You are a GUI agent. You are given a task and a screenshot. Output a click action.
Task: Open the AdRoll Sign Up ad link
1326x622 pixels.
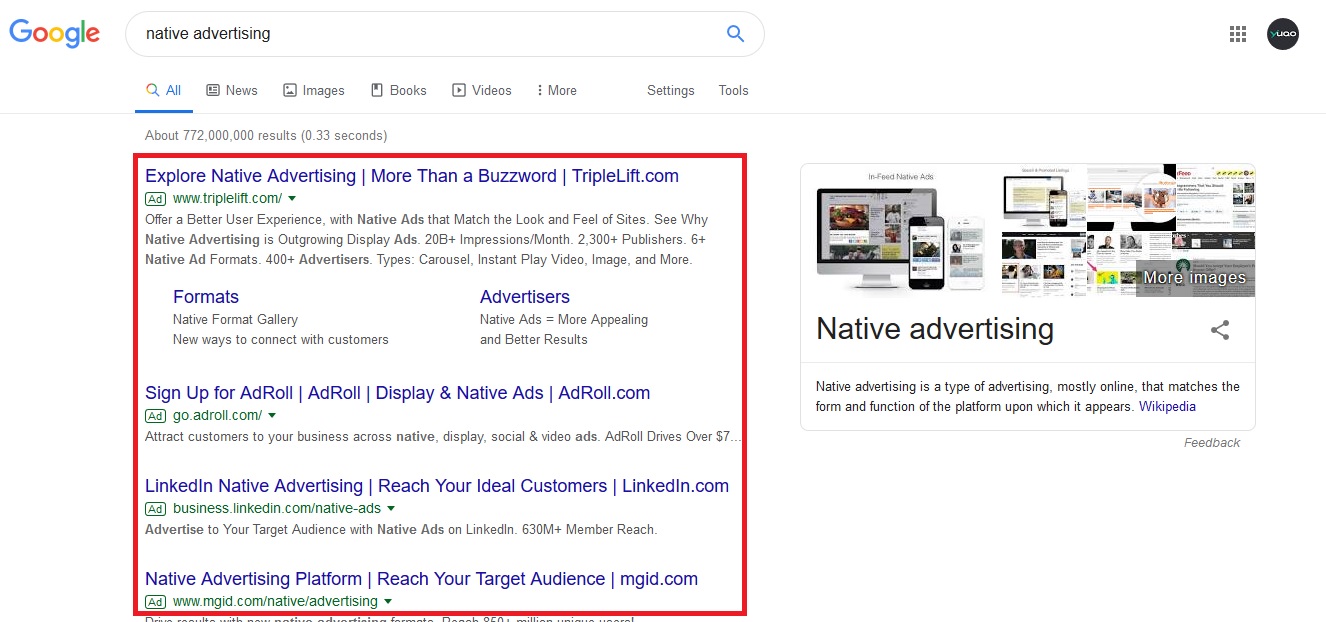398,393
